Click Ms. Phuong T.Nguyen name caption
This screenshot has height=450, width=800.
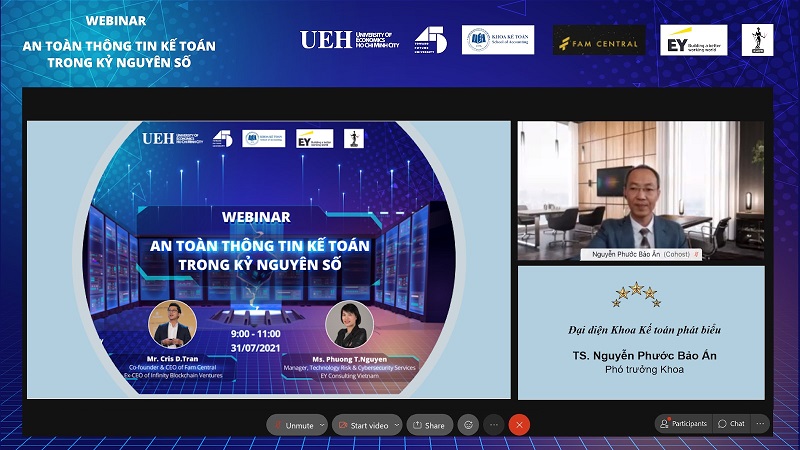[349, 359]
